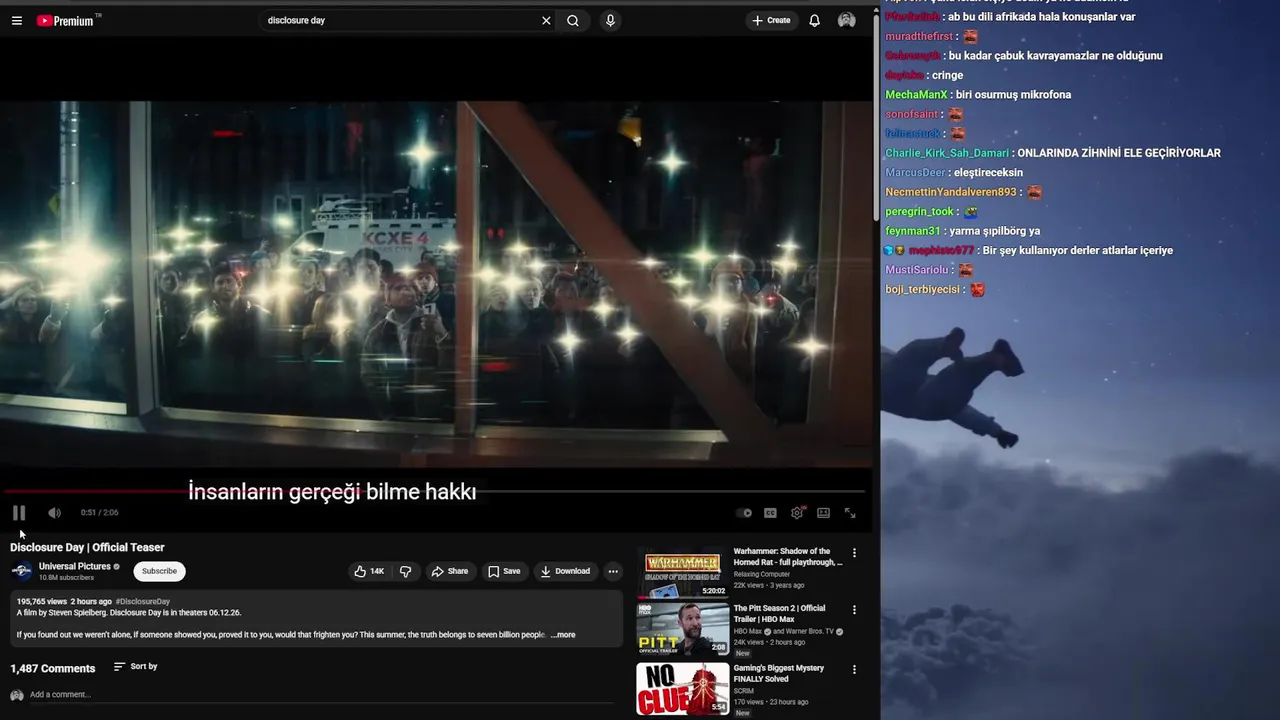This screenshot has width=1280, height=720.
Task: Toggle closed captions
Action: click(770, 513)
